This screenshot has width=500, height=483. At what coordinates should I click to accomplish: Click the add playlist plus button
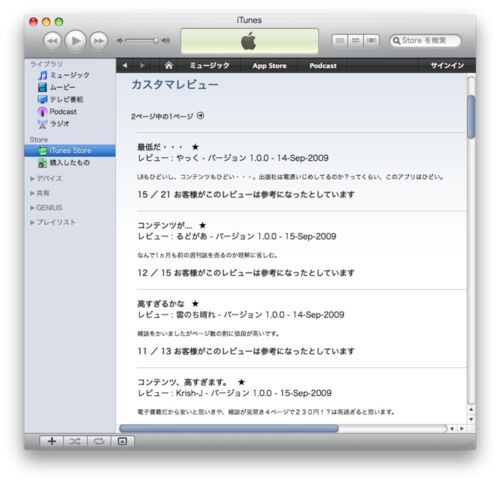tap(52, 441)
